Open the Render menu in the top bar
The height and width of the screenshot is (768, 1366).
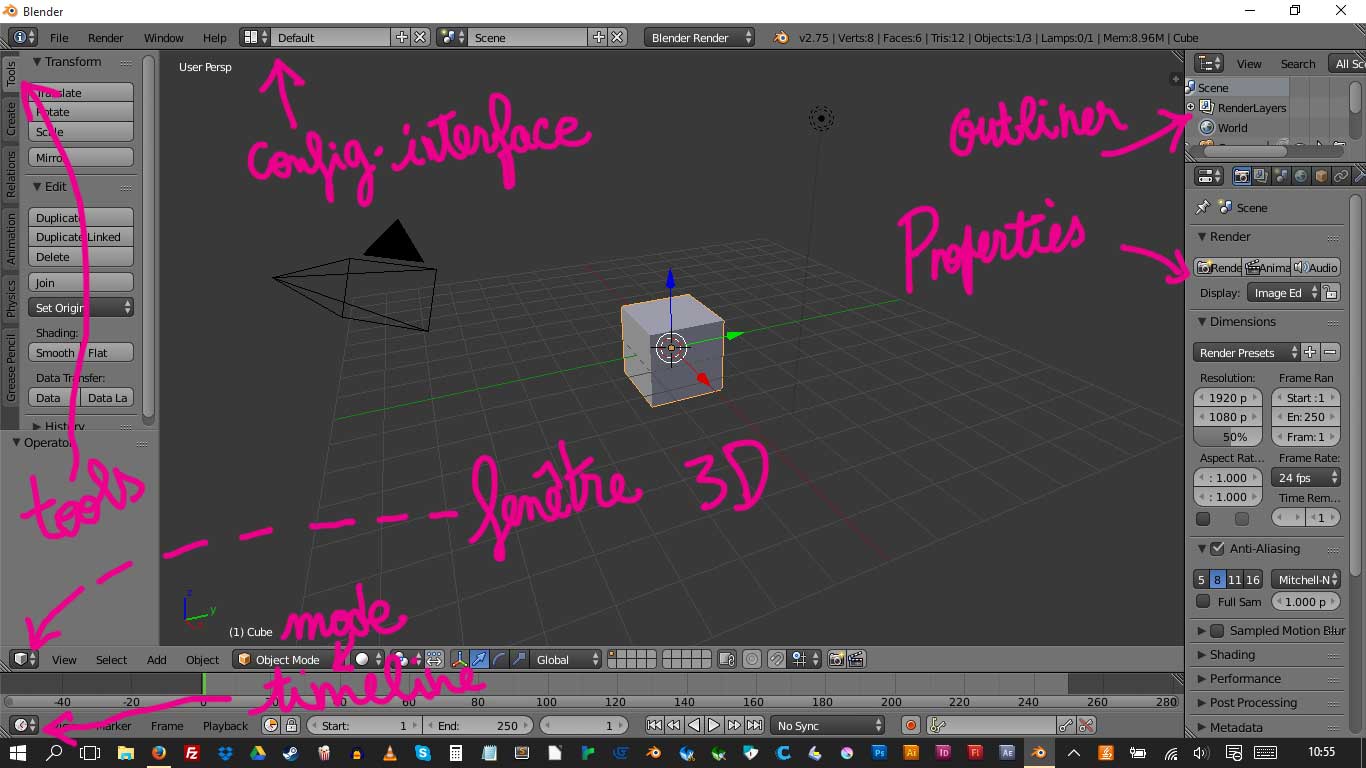coord(105,37)
